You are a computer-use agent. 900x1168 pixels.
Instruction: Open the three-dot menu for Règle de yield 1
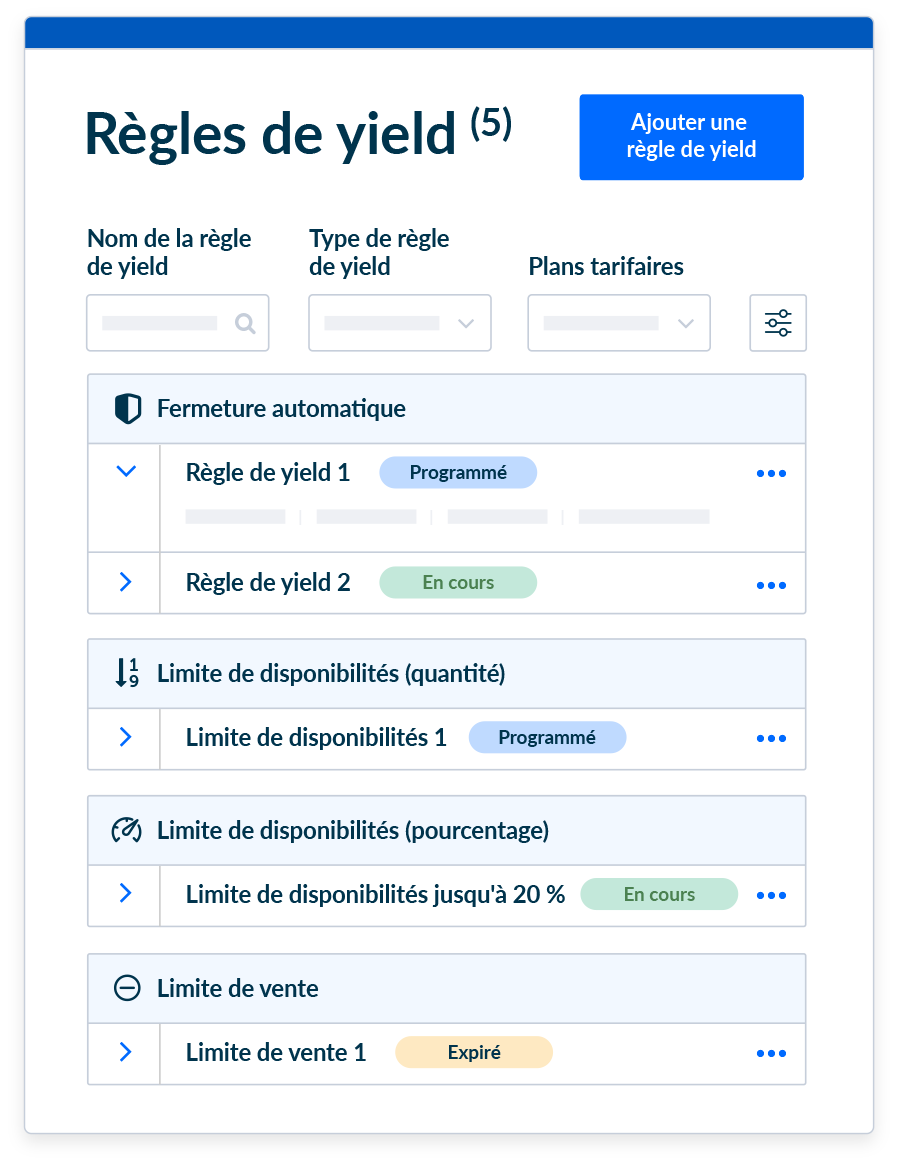click(771, 473)
